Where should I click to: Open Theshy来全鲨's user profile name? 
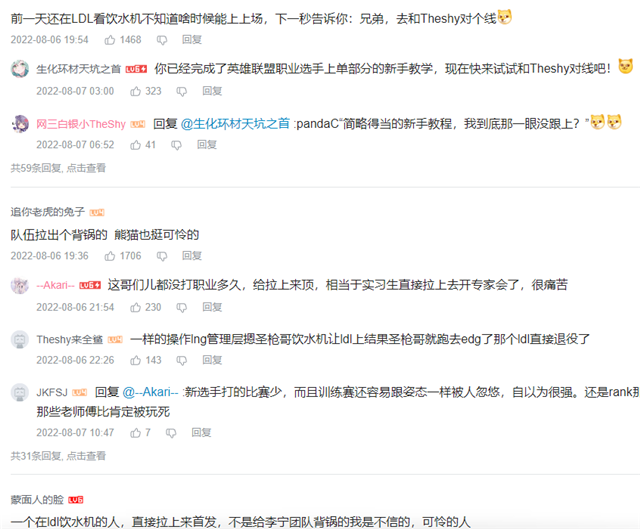point(69,340)
